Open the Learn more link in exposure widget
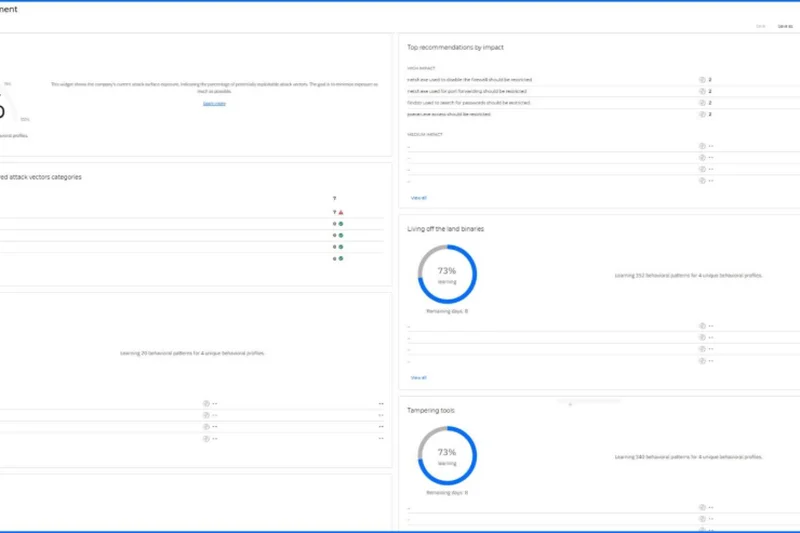This screenshot has width=800, height=533. tap(214, 103)
